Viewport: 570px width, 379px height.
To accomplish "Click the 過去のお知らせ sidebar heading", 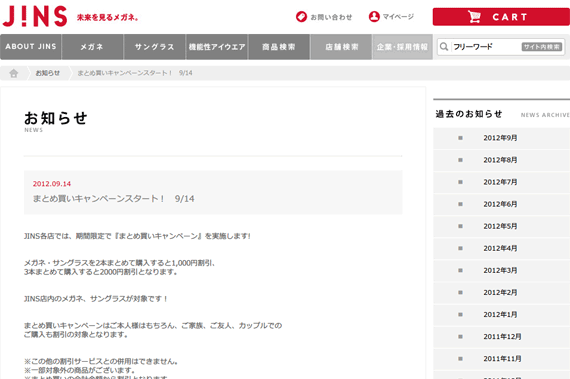I will click(x=469, y=114).
